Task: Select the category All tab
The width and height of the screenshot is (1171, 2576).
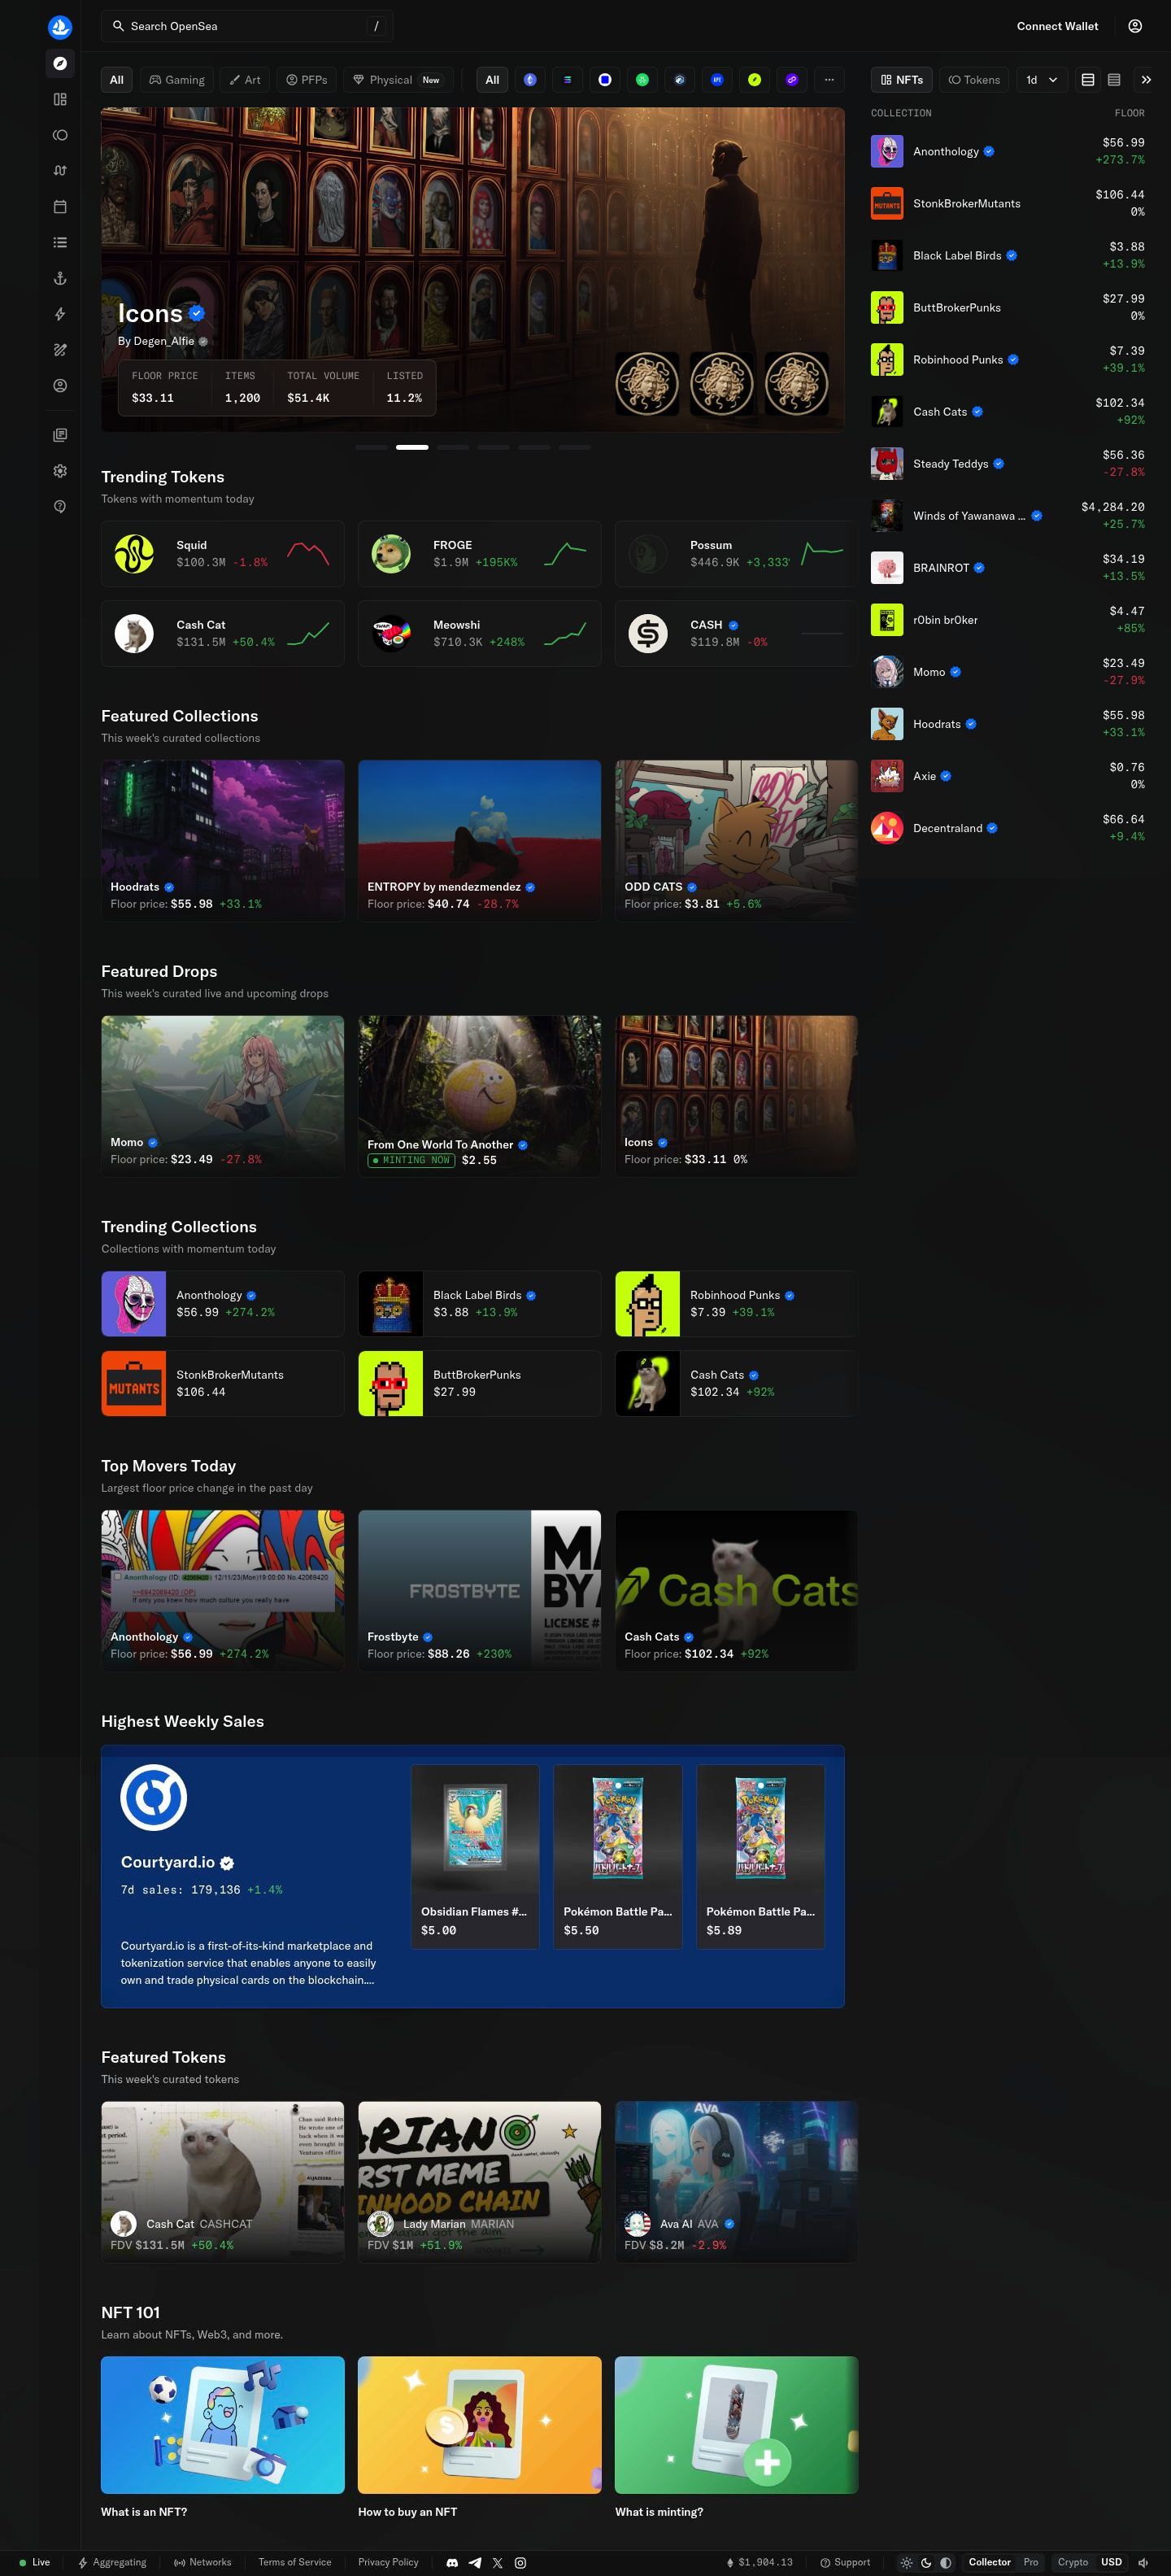Action: click(x=117, y=80)
